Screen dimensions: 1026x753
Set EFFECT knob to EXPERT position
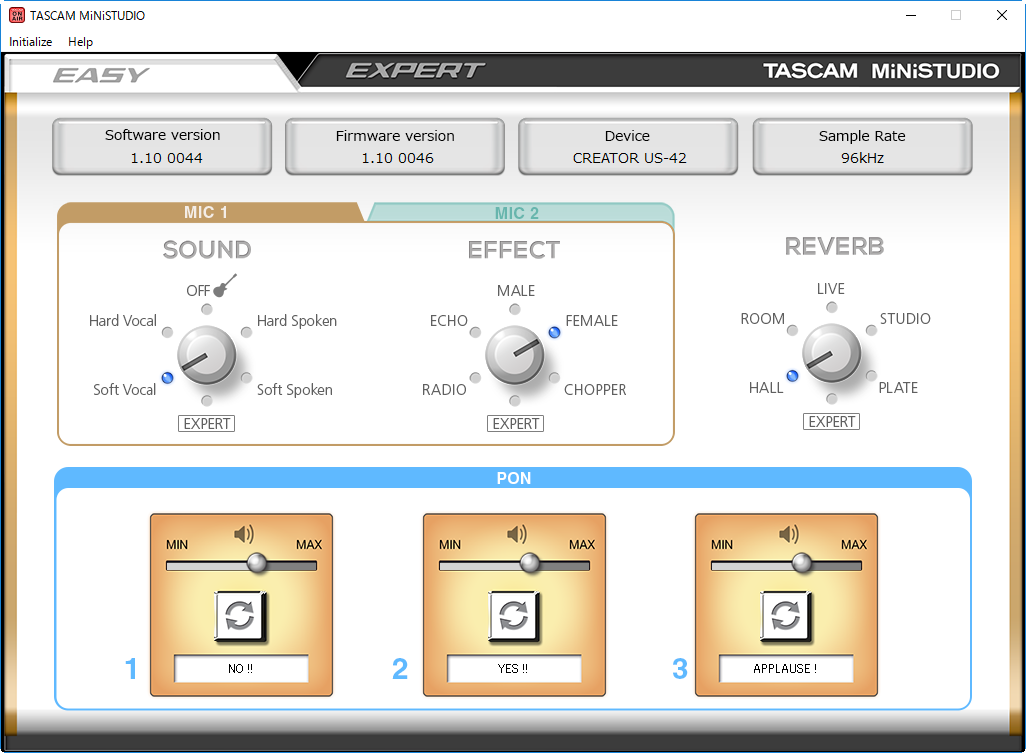point(515,400)
